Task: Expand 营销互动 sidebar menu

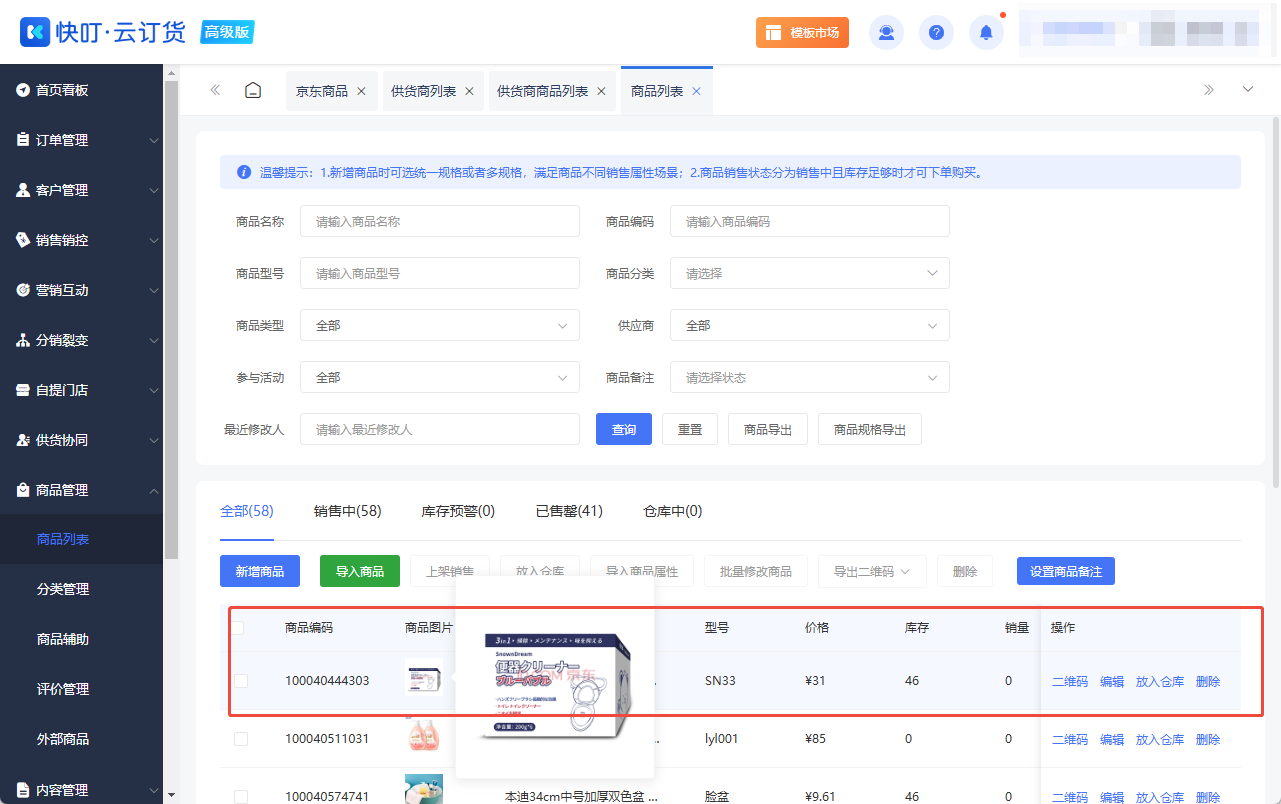Action: 81,290
